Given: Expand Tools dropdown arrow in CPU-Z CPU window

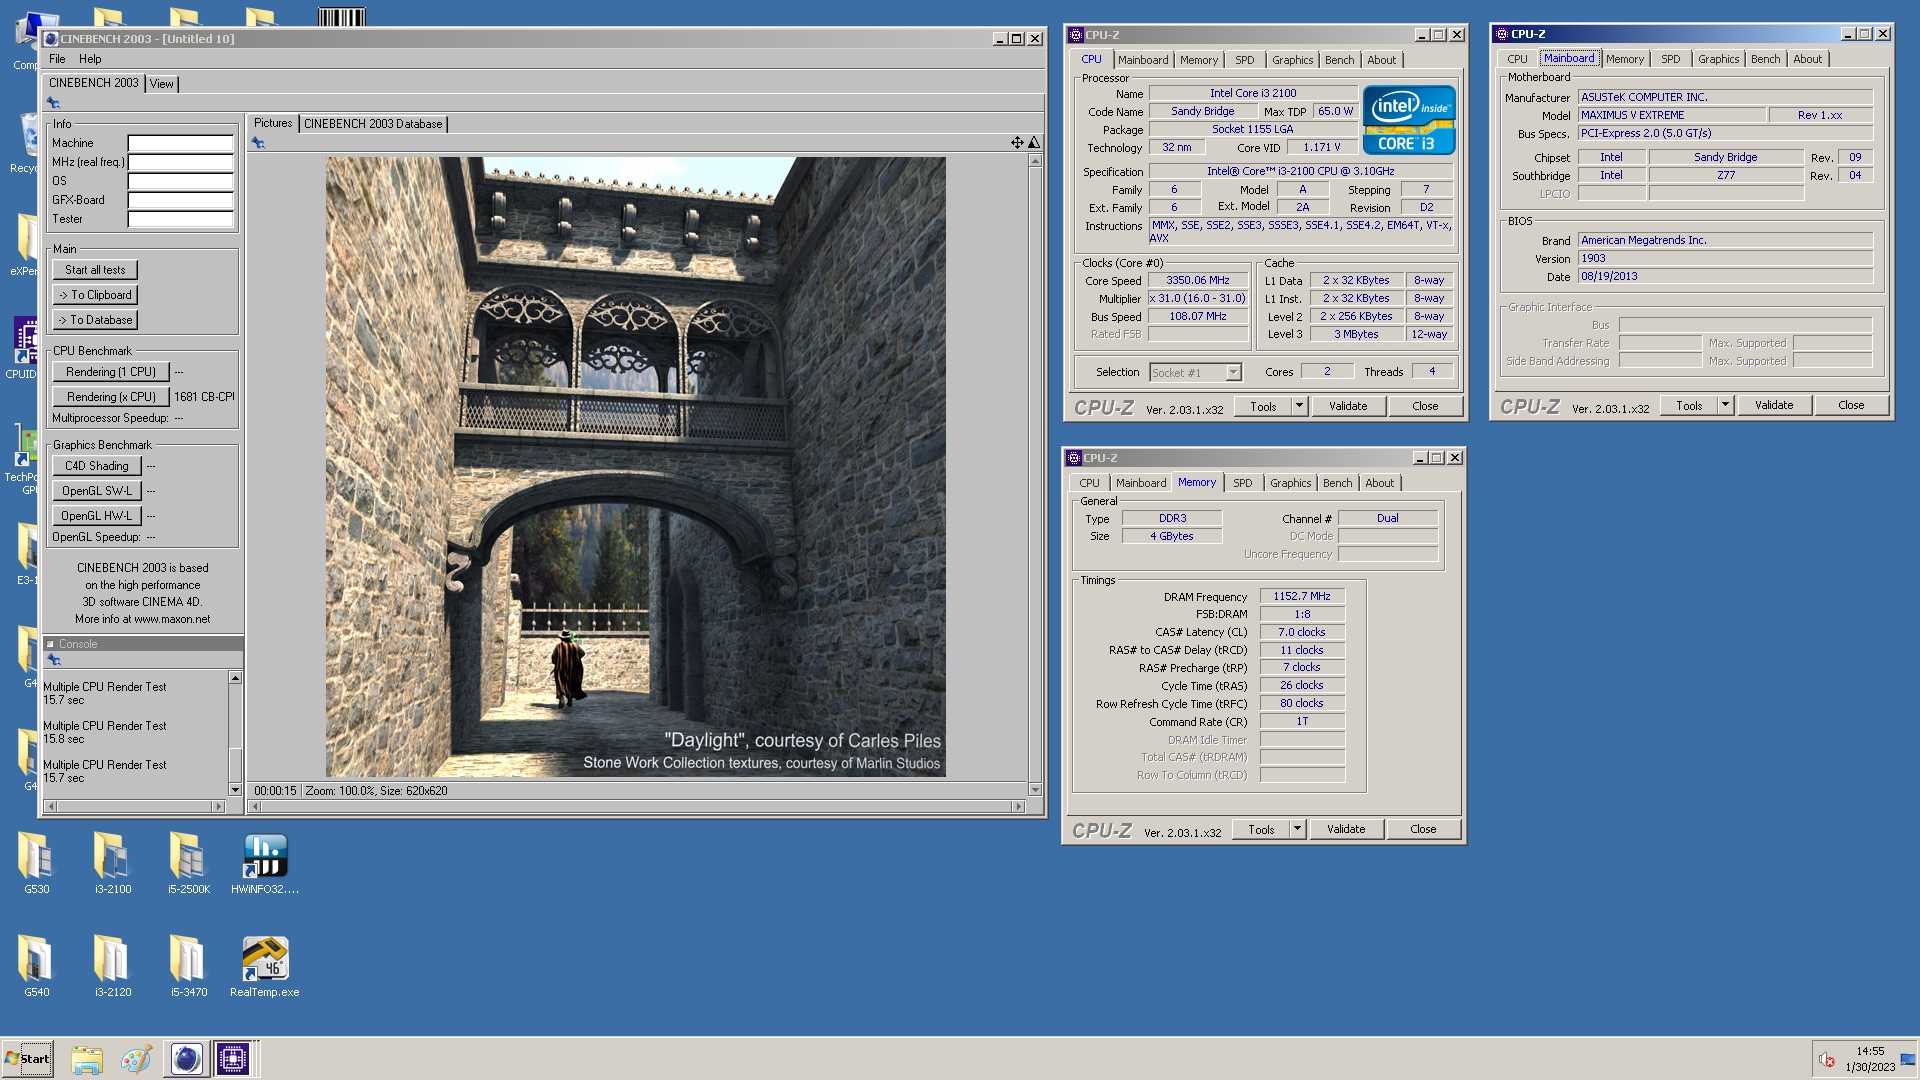Looking at the screenshot, I should 1299,406.
